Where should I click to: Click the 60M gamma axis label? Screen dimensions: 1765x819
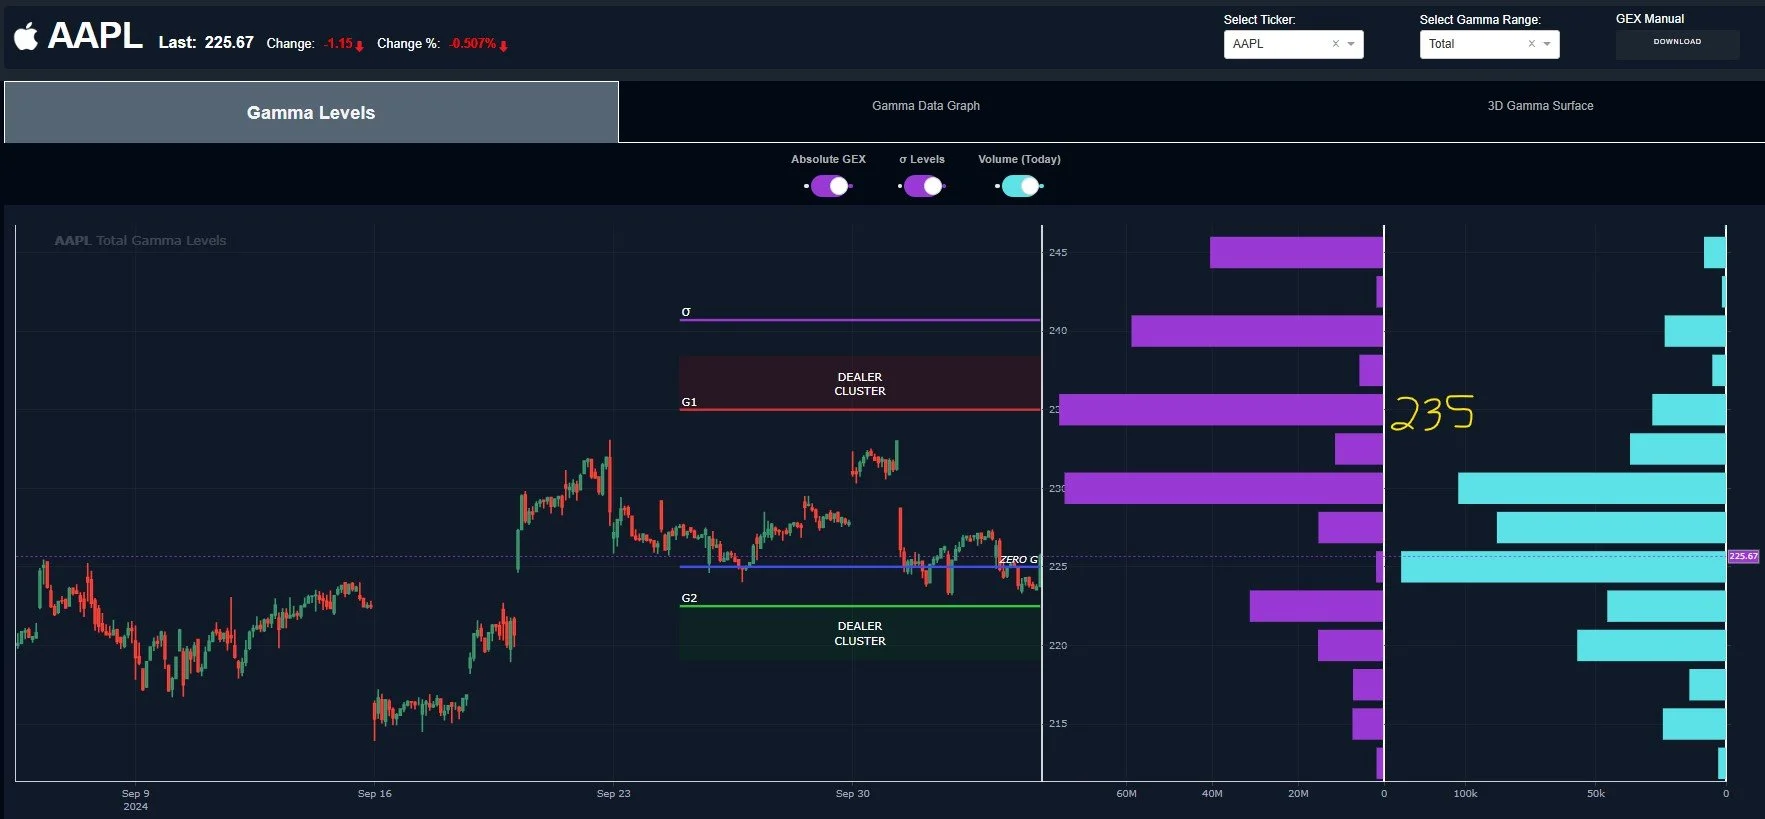click(1126, 794)
